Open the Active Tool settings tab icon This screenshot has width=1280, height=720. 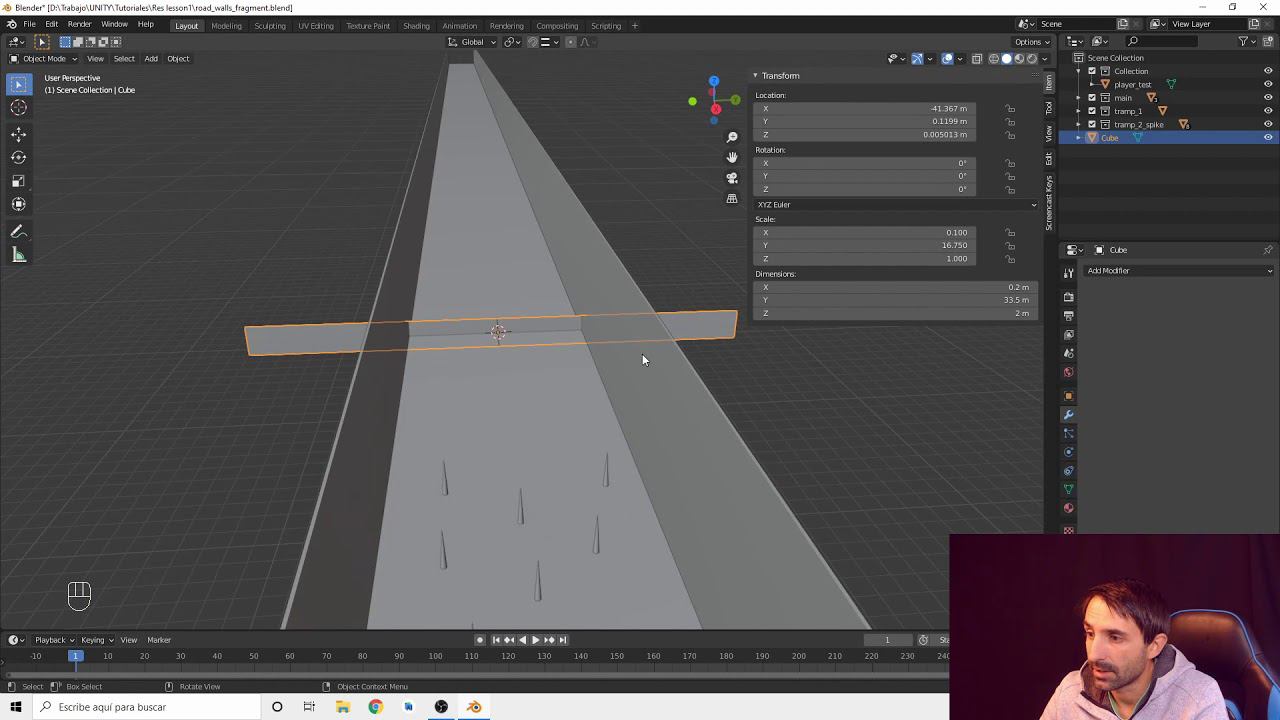click(1068, 273)
